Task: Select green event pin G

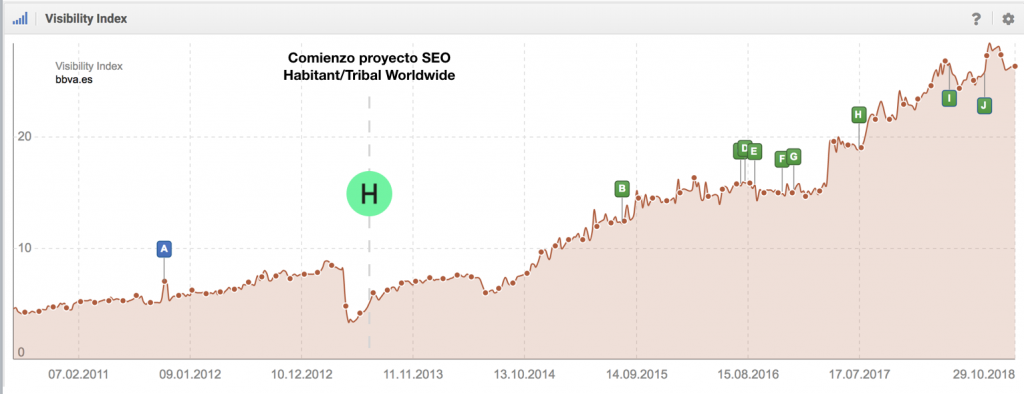Action: (x=793, y=156)
